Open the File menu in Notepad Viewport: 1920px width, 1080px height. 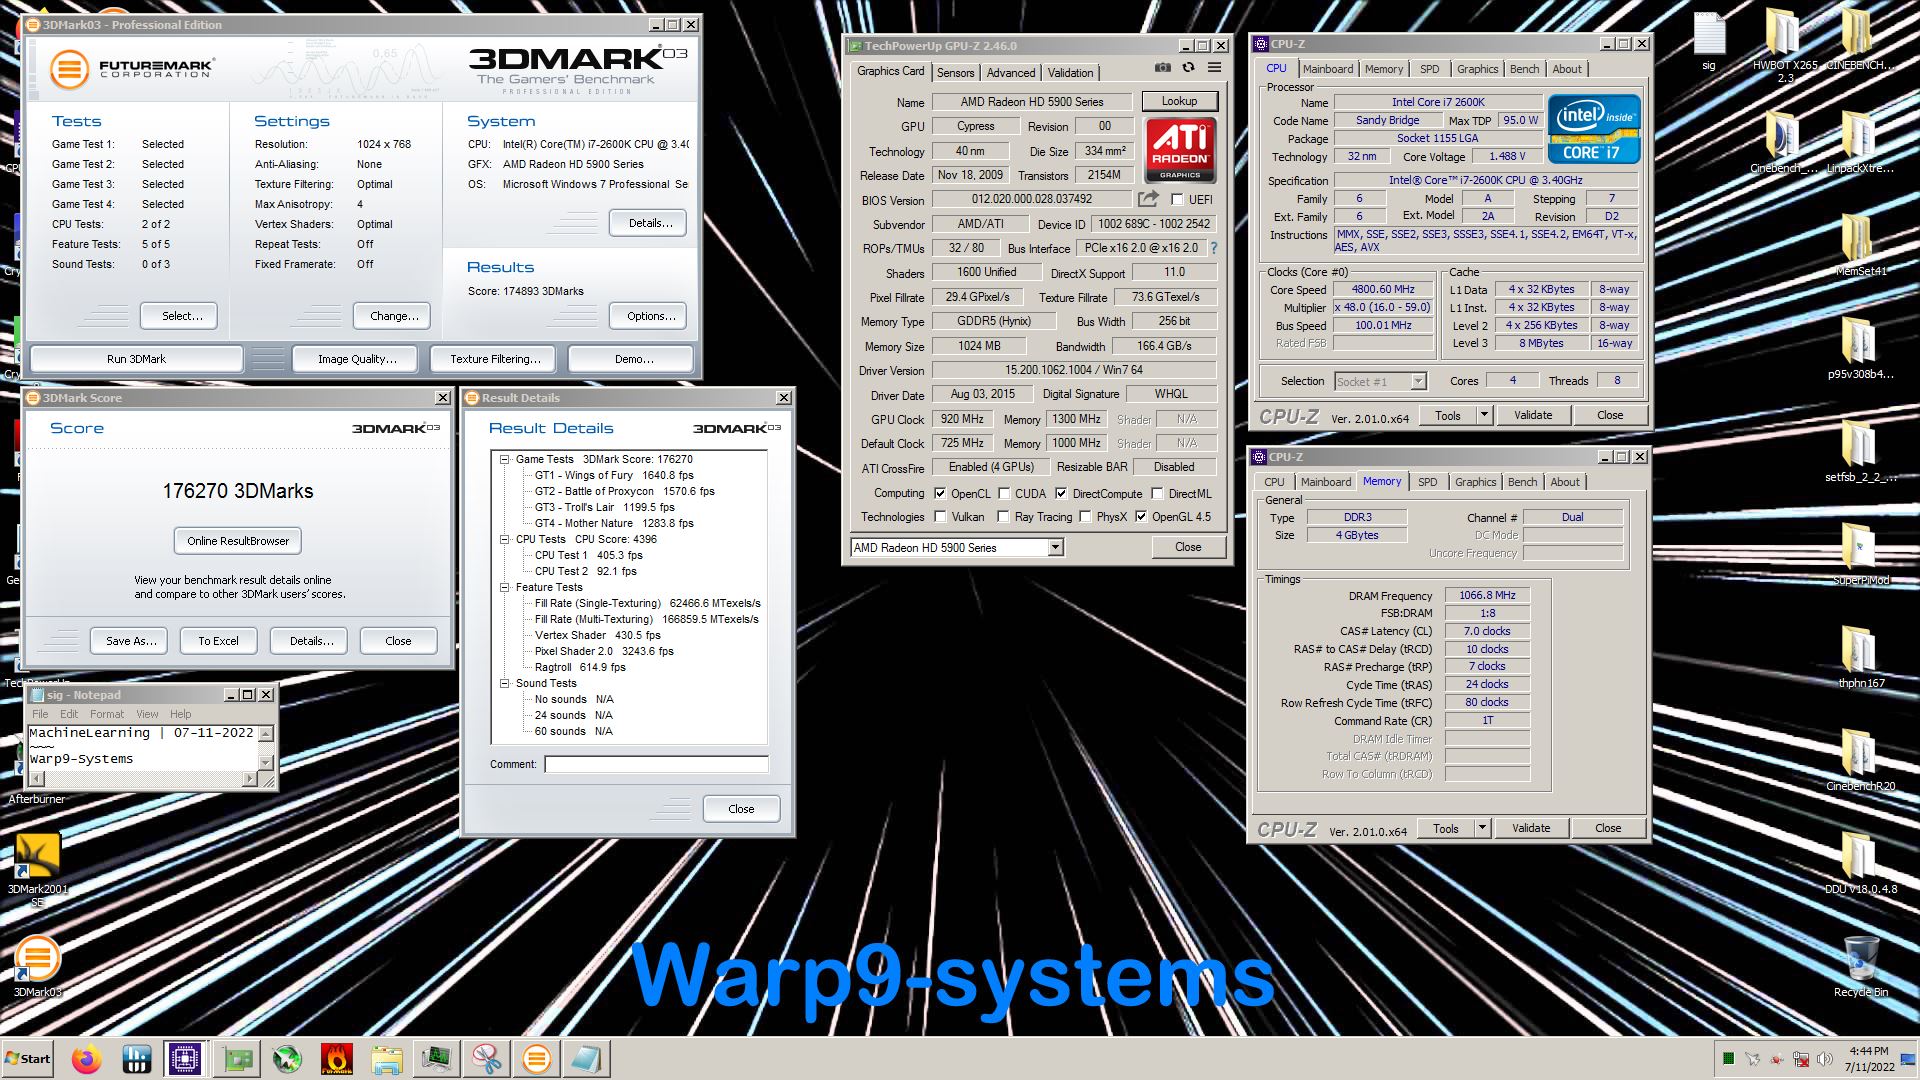point(40,714)
